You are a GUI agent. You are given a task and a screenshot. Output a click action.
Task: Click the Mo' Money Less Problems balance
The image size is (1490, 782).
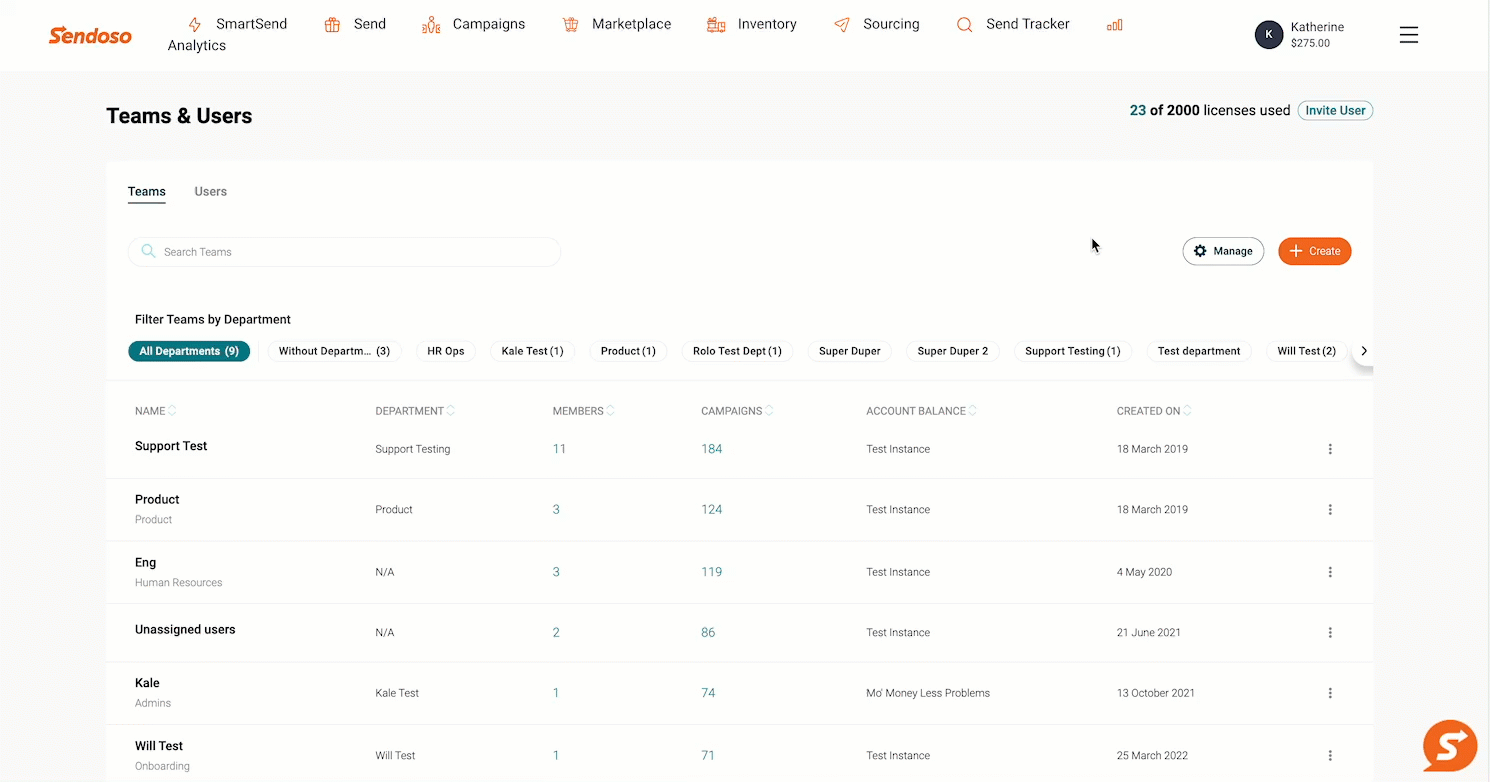tap(928, 693)
